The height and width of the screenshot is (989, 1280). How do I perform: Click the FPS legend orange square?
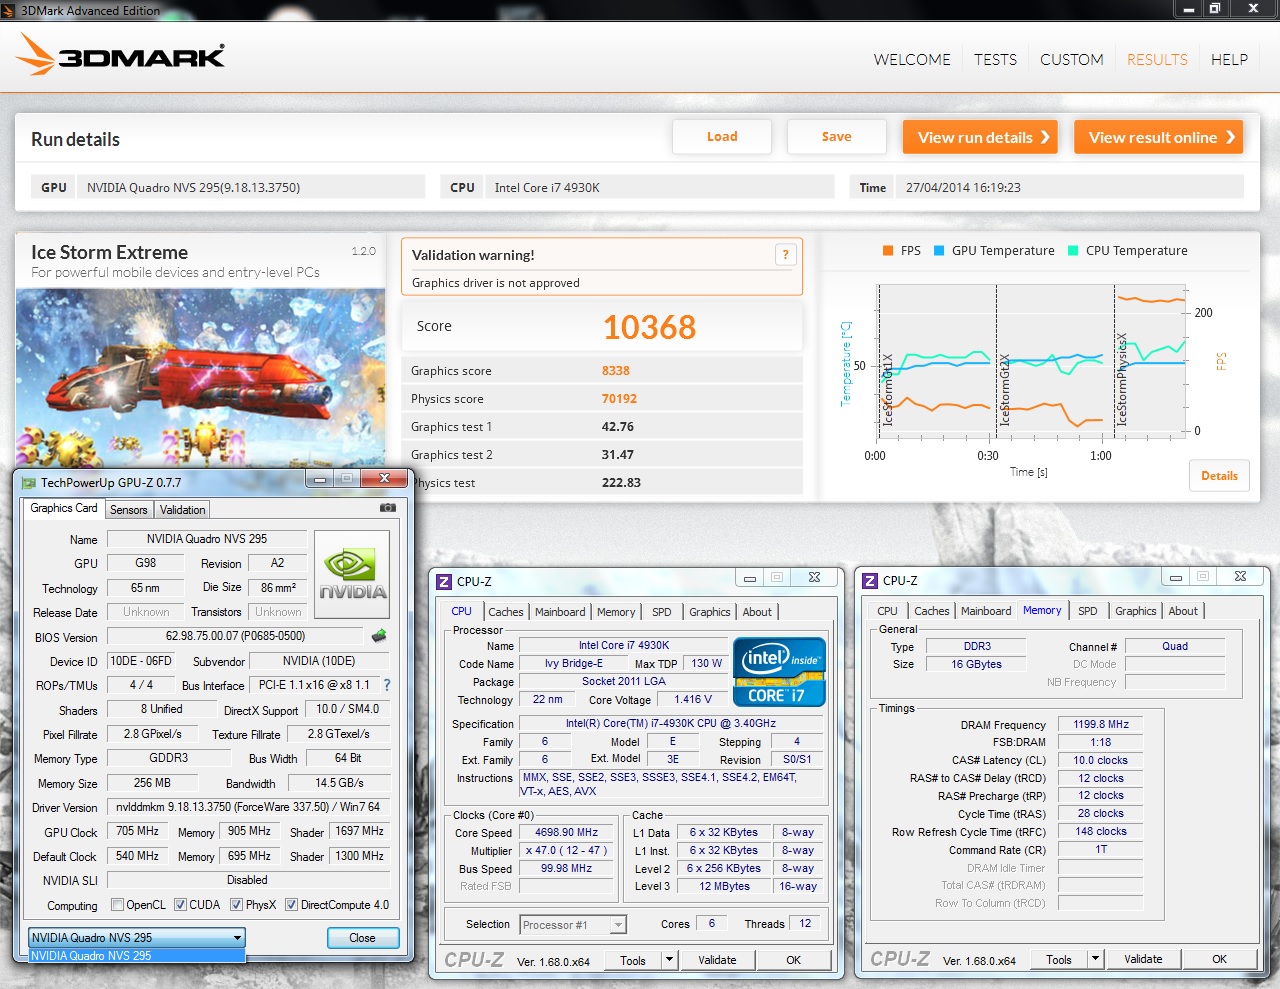point(888,251)
